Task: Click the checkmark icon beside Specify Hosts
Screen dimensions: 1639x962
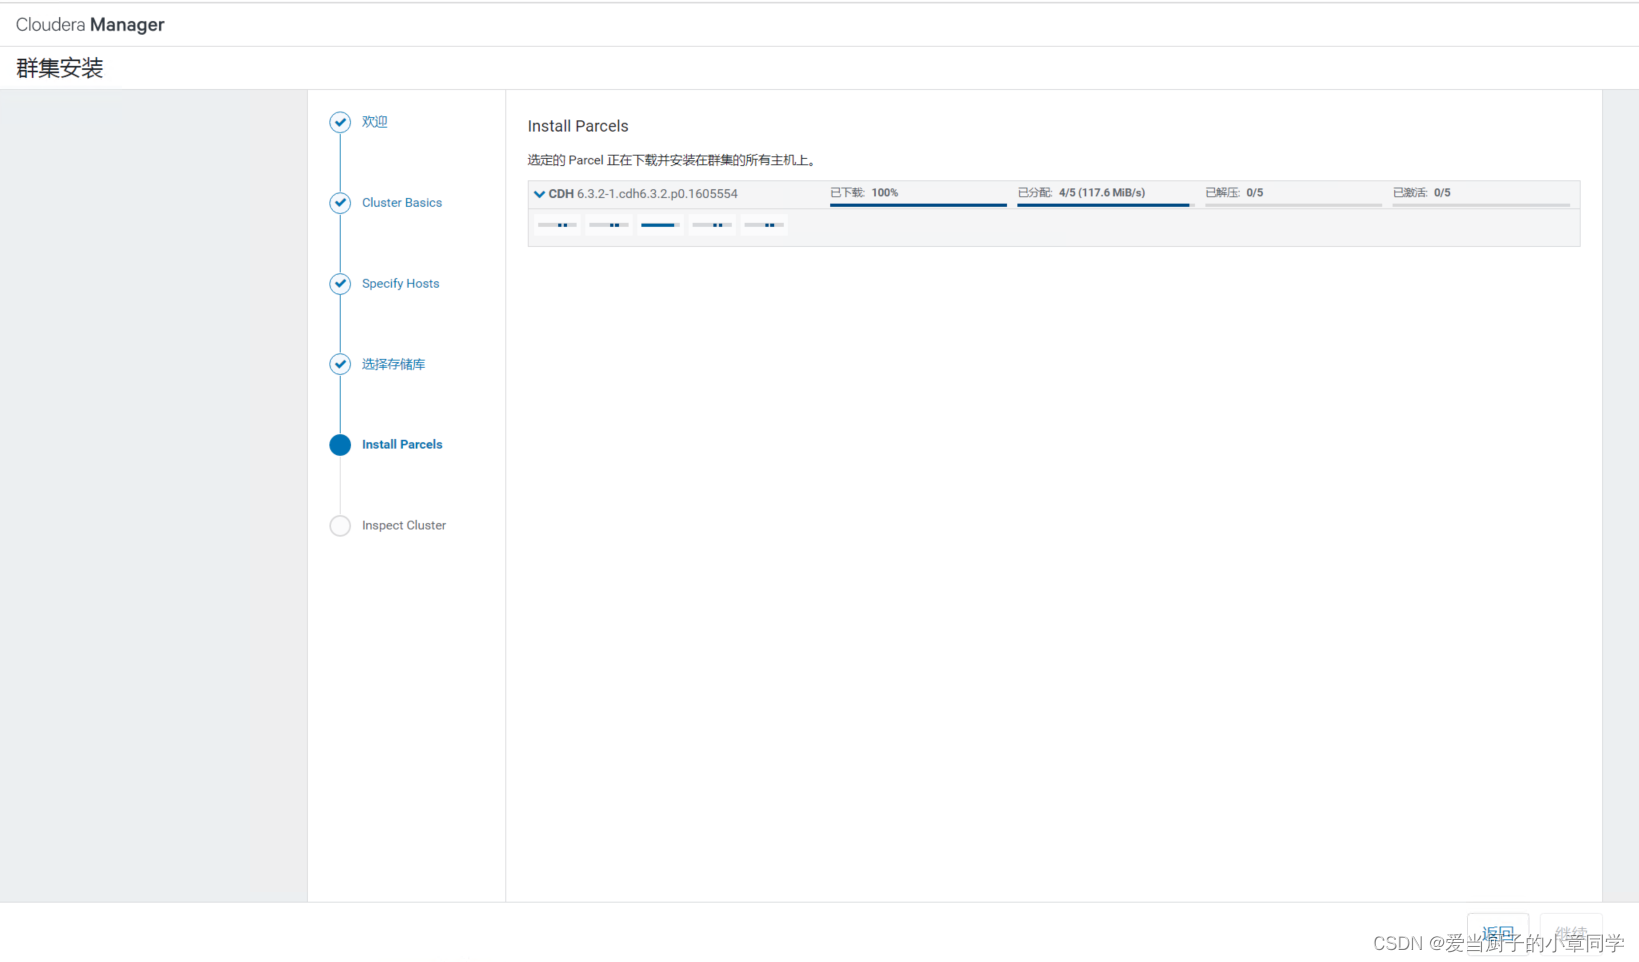Action: (x=340, y=284)
